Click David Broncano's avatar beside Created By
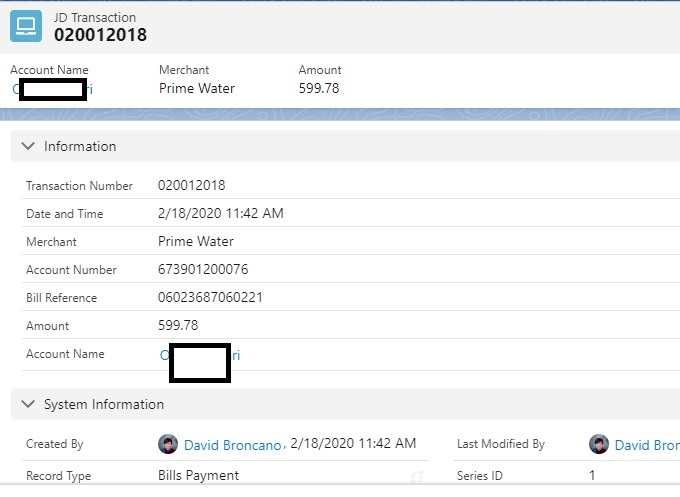 [168, 444]
